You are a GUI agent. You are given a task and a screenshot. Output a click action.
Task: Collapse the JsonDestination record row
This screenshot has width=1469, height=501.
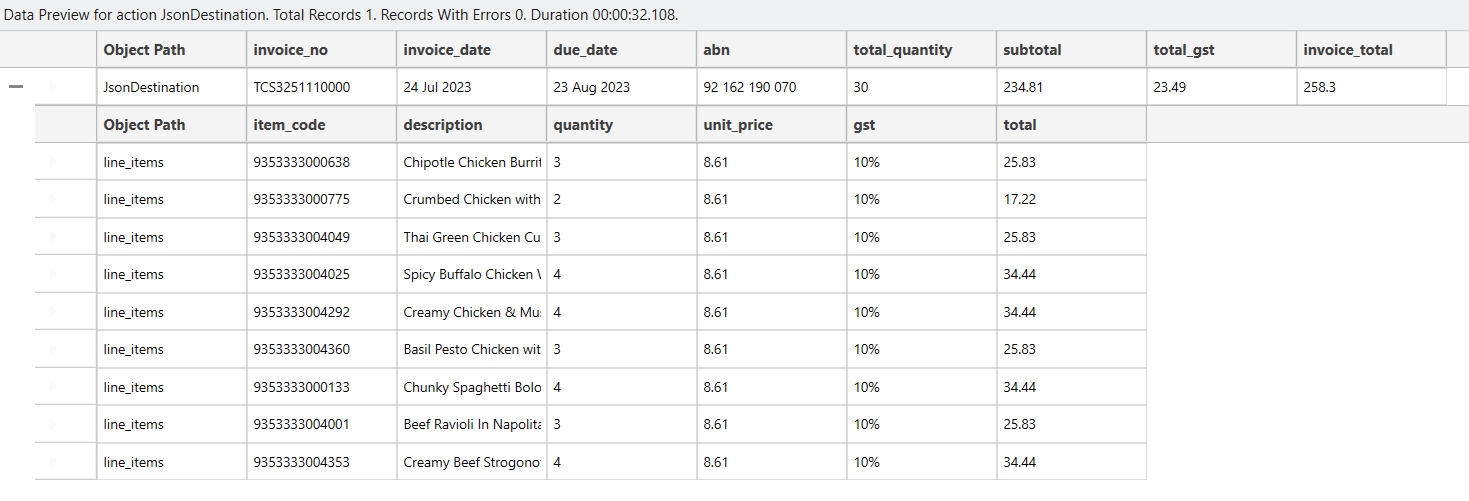click(15, 87)
